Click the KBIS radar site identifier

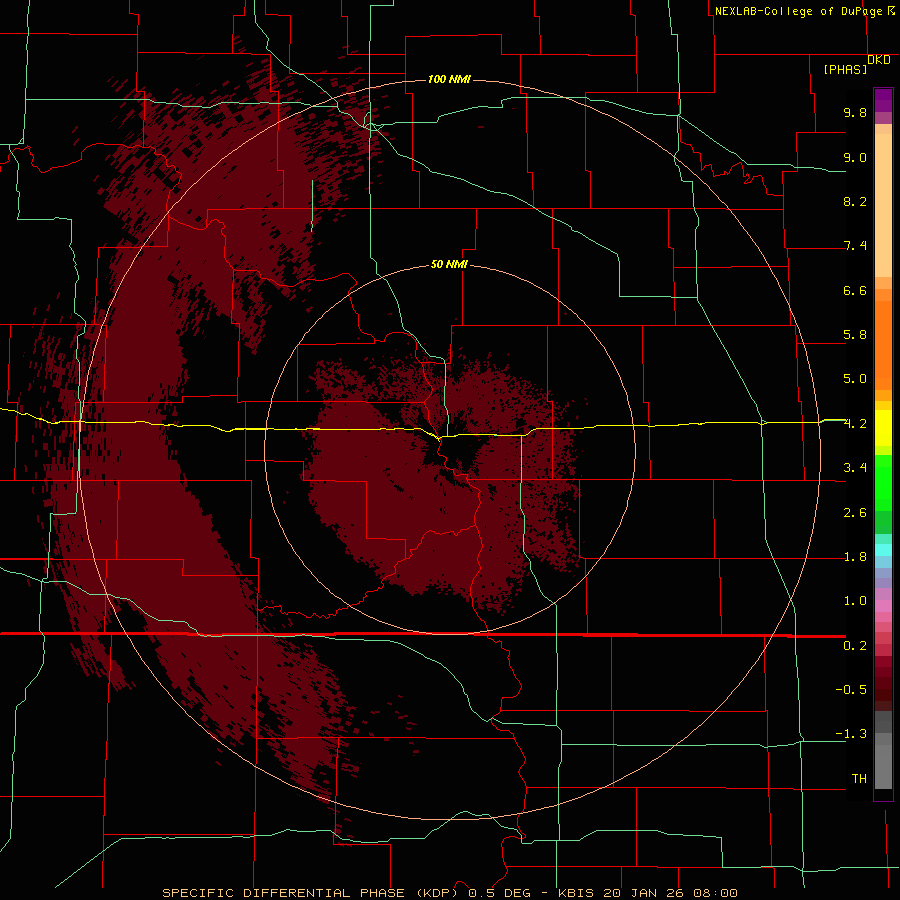[580, 893]
